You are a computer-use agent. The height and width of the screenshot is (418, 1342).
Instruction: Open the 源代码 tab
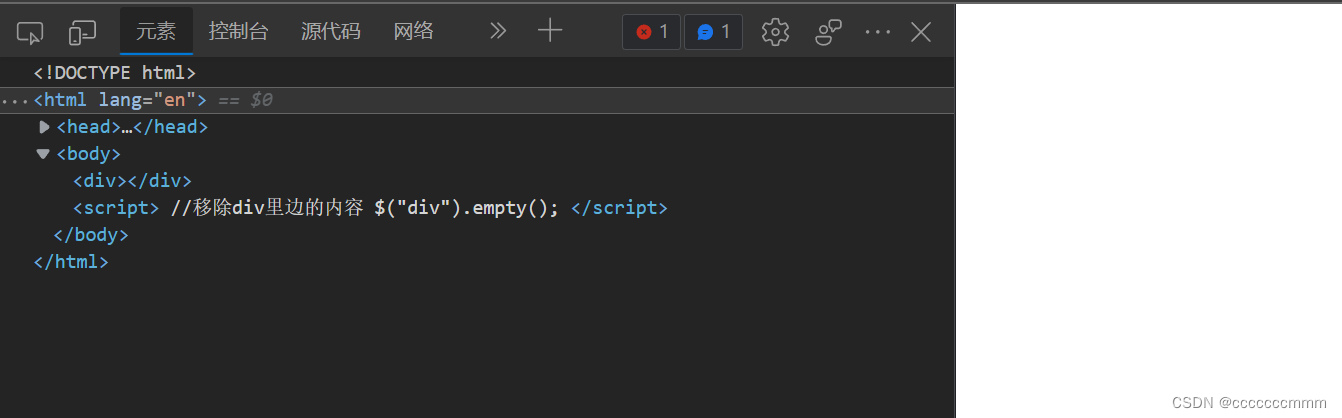(x=331, y=31)
